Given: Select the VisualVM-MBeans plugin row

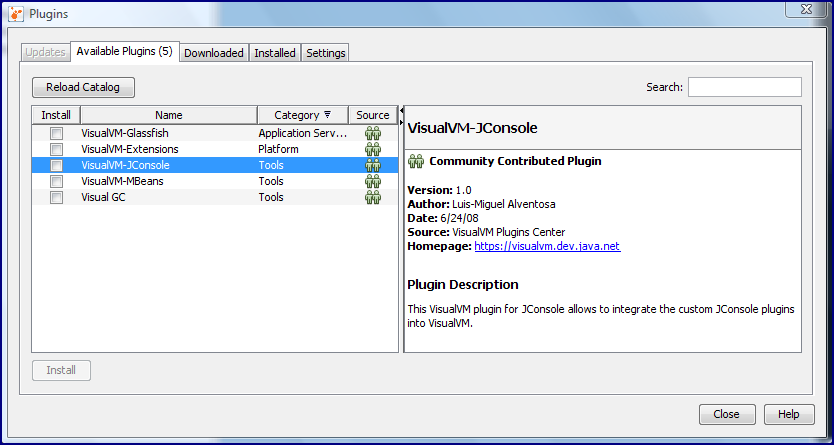Looking at the screenshot, I should click(215, 181).
